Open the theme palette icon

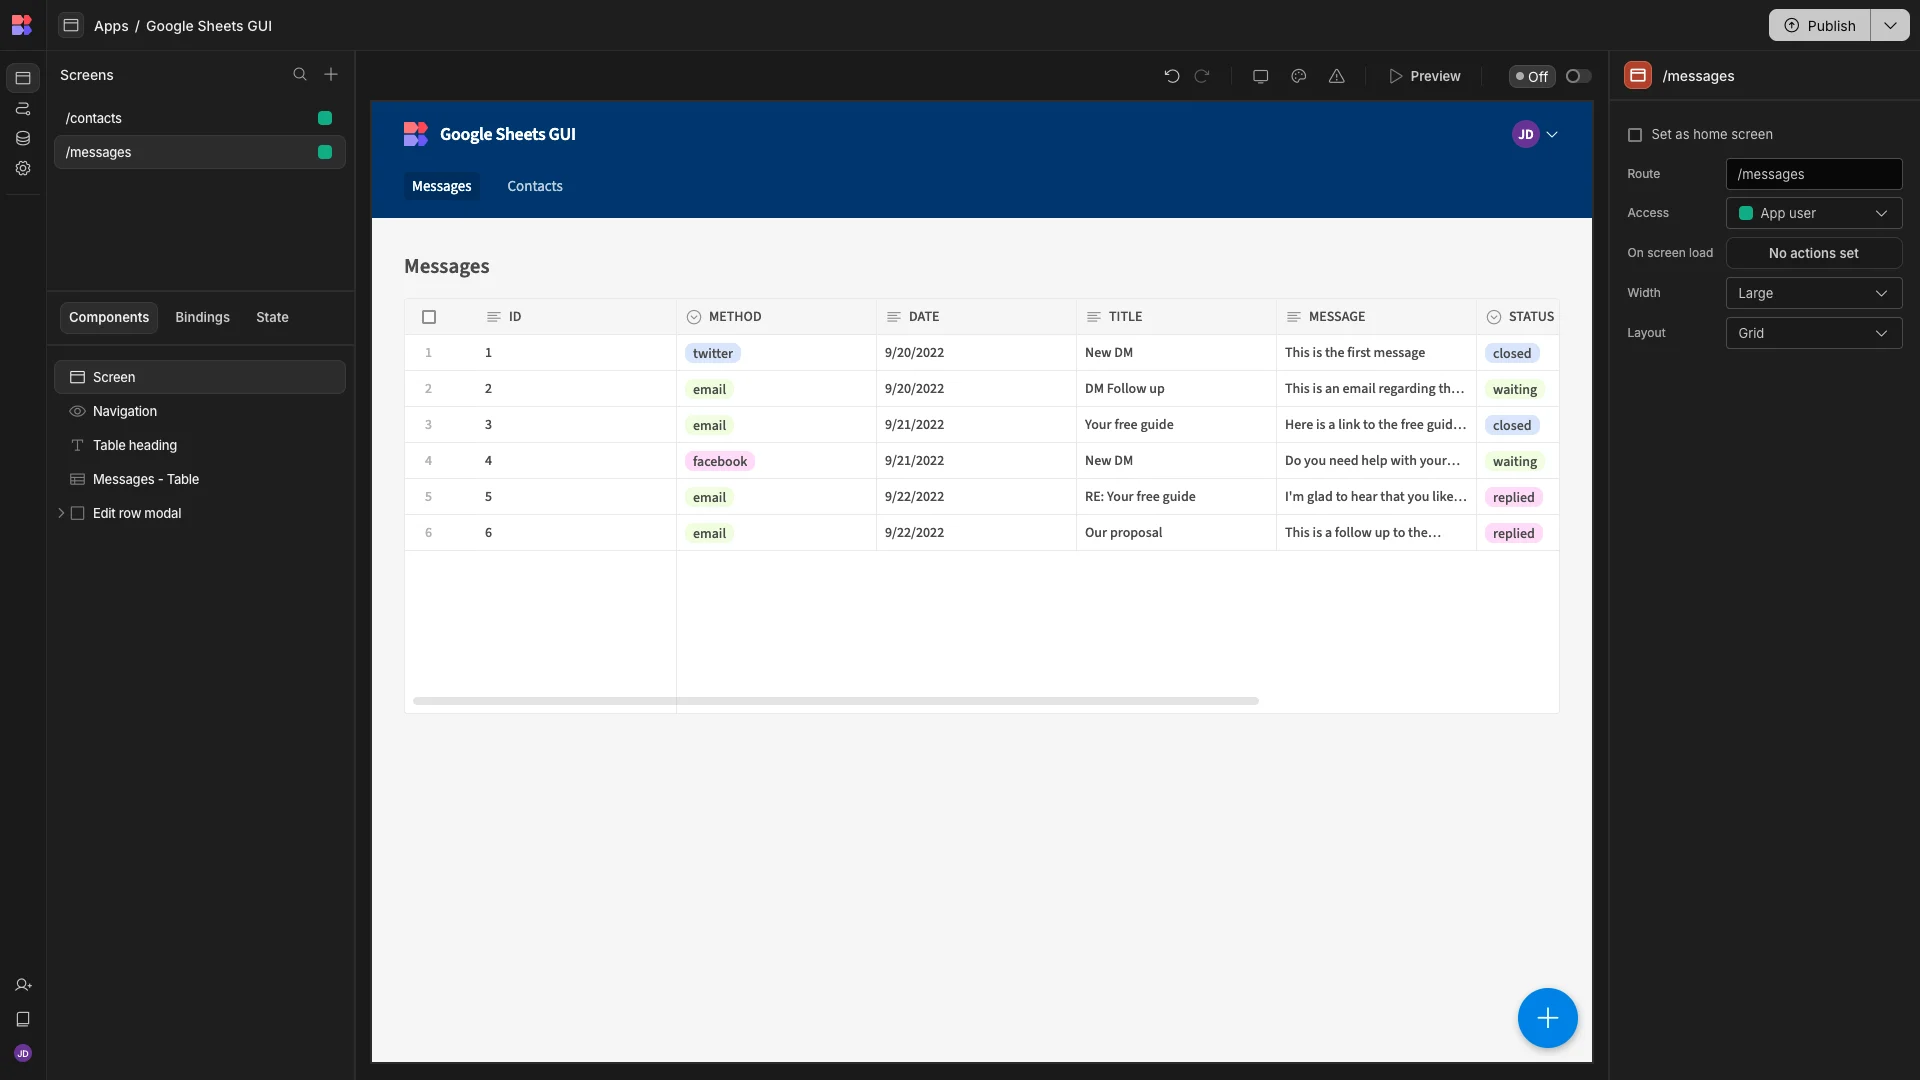point(1299,76)
